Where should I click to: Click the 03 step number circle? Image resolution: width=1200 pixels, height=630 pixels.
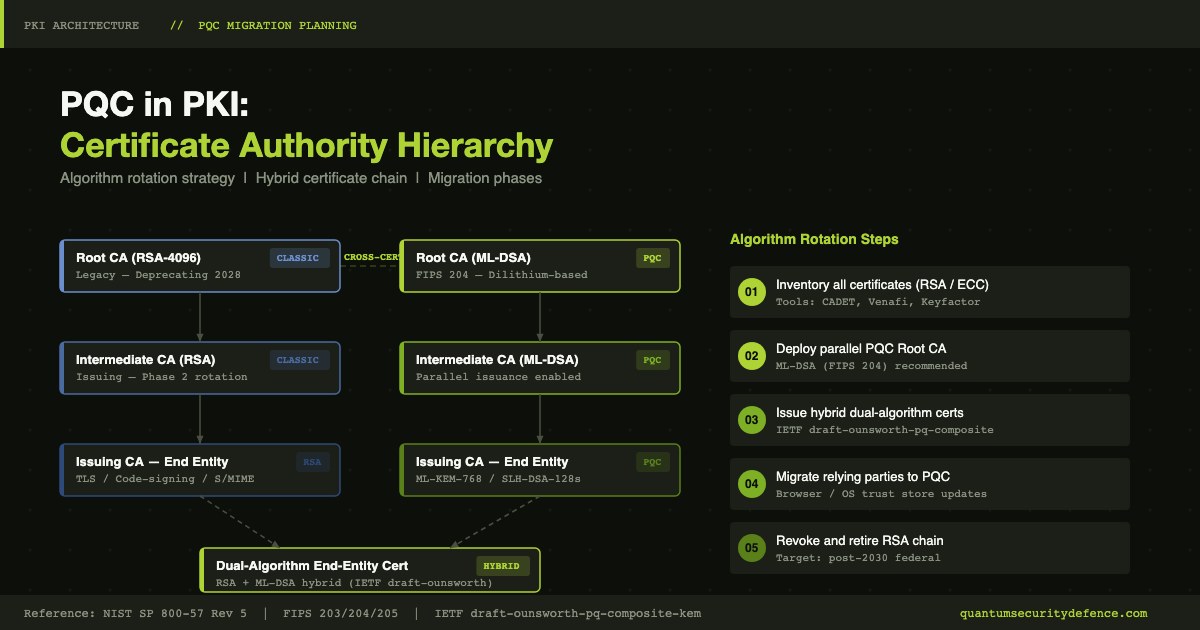point(751,420)
